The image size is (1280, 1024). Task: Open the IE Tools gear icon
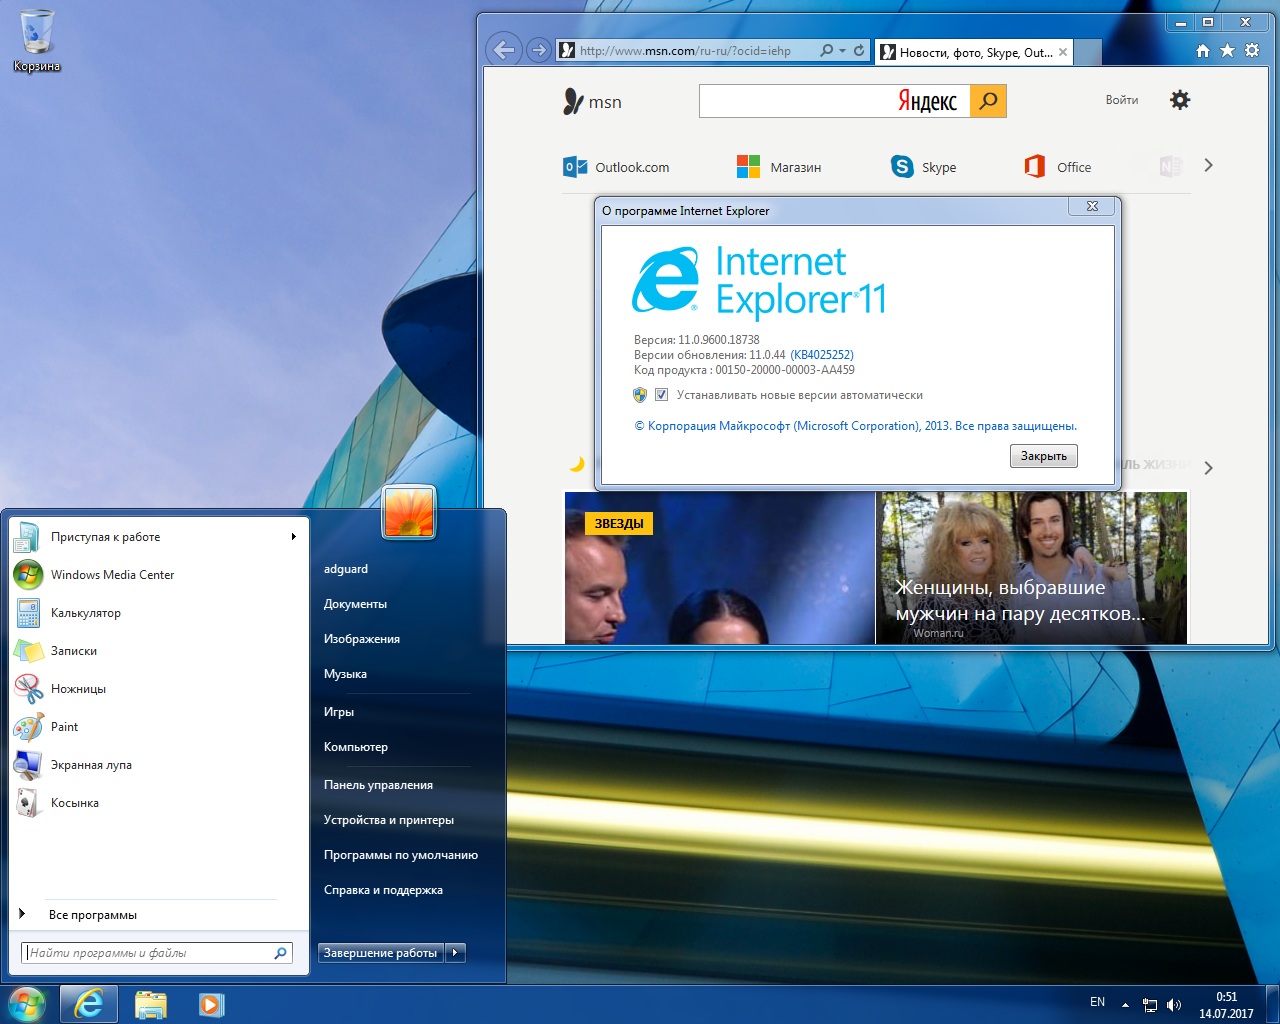click(x=1251, y=50)
